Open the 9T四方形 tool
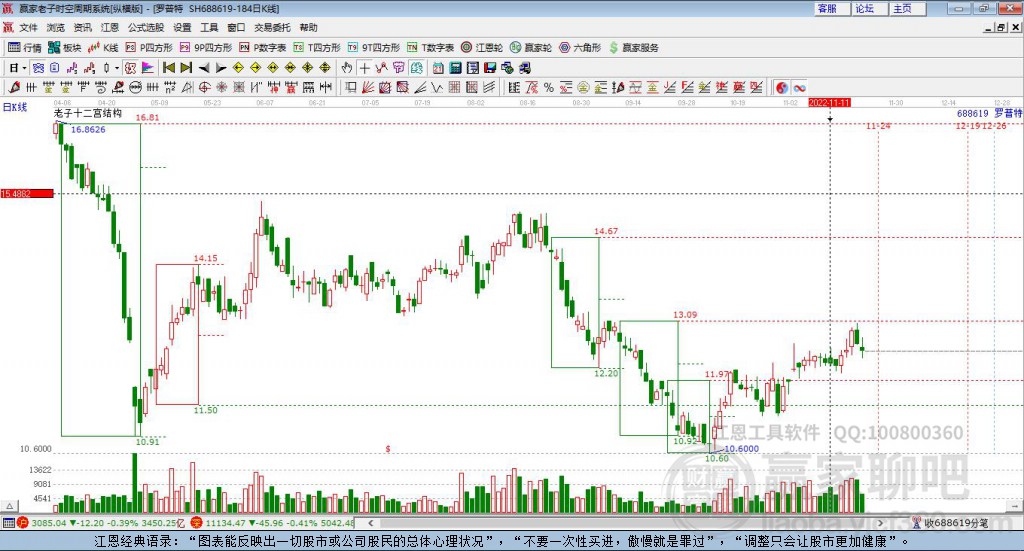Image resolution: width=1024 pixels, height=551 pixels. (373, 48)
